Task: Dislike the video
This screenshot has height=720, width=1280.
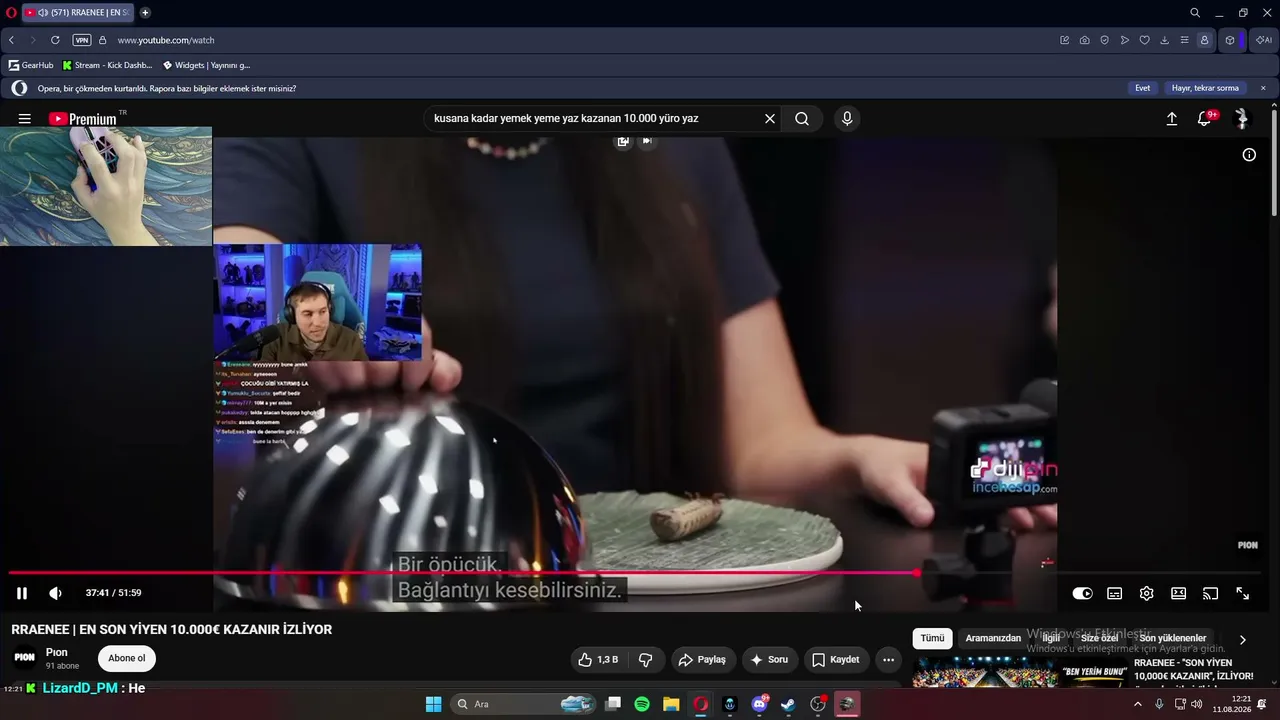Action: (x=646, y=660)
